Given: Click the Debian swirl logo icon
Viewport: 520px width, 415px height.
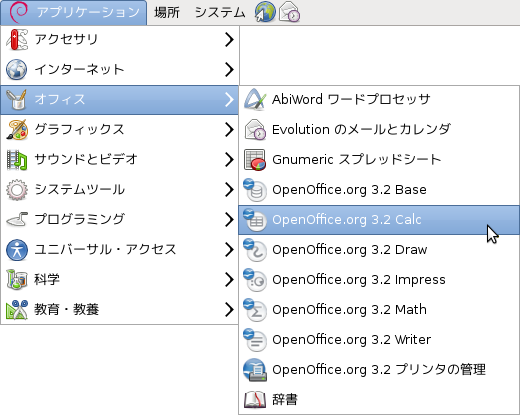Looking at the screenshot, I should (18, 11).
